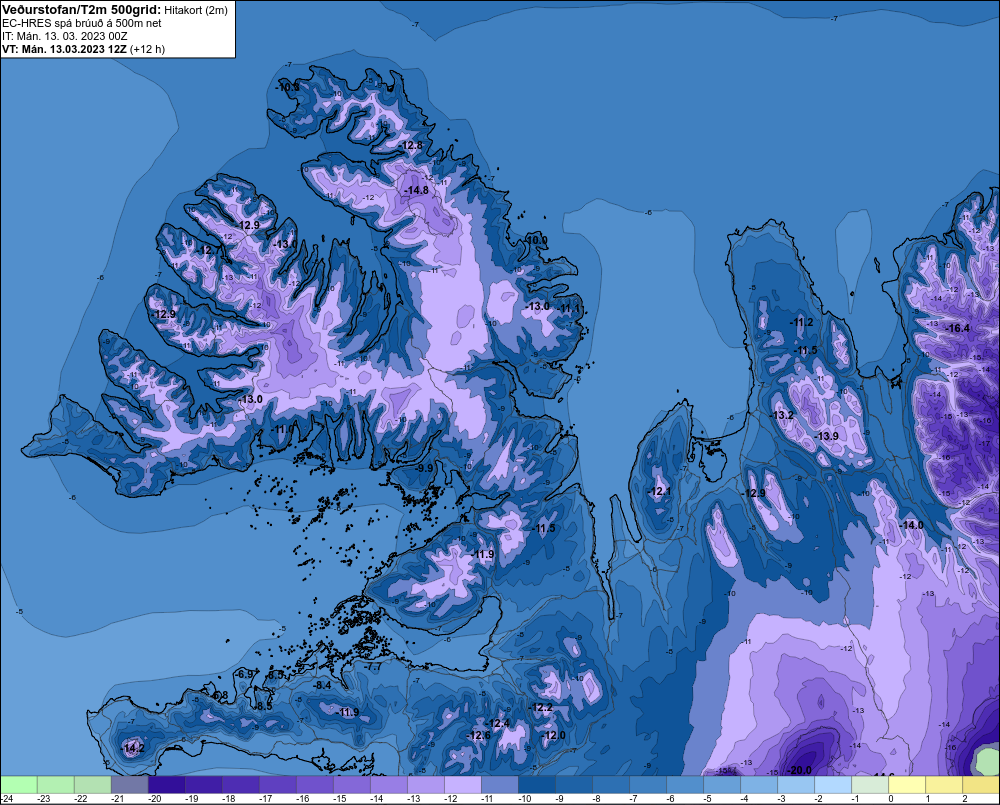This screenshot has height=805, width=1000.
Task: Select legend swatch between -7 and -6
Action: [x=648, y=784]
